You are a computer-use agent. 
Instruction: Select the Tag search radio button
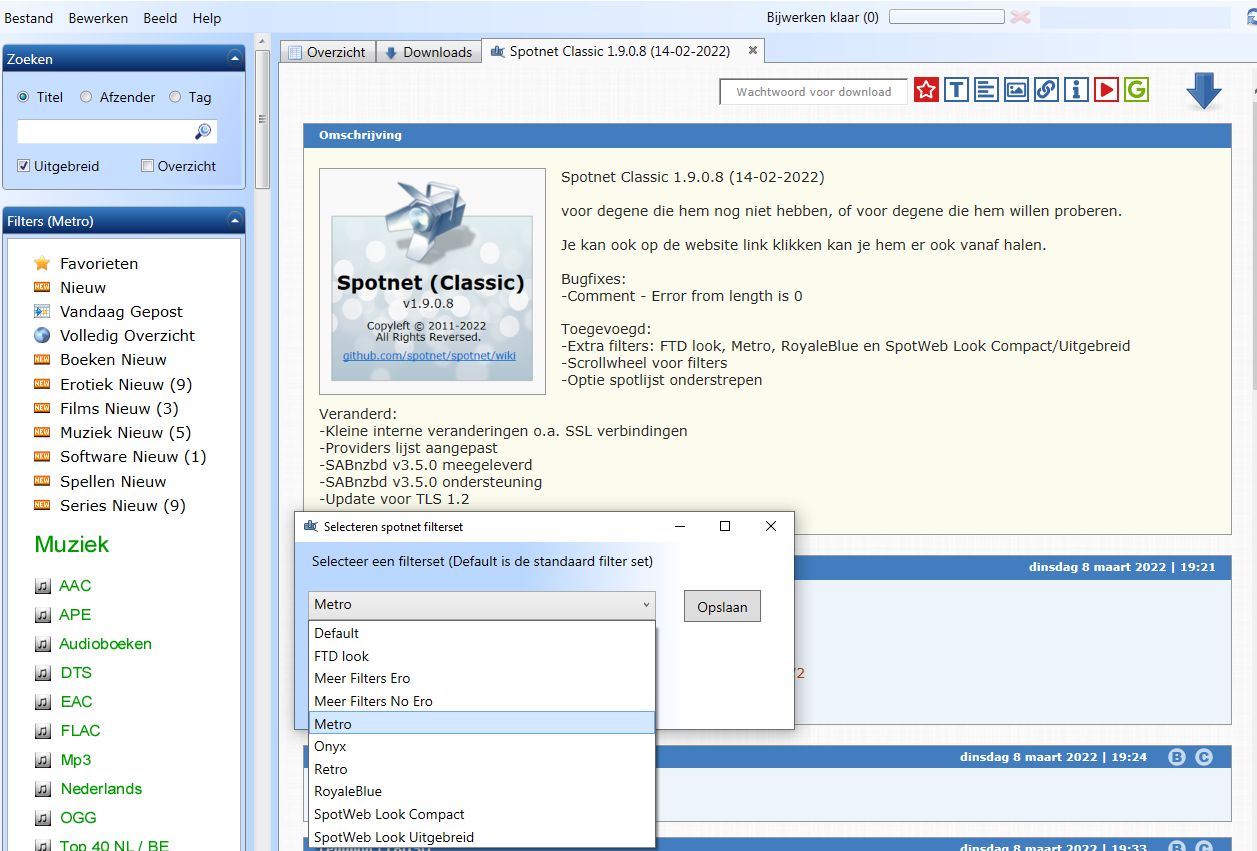coord(175,97)
